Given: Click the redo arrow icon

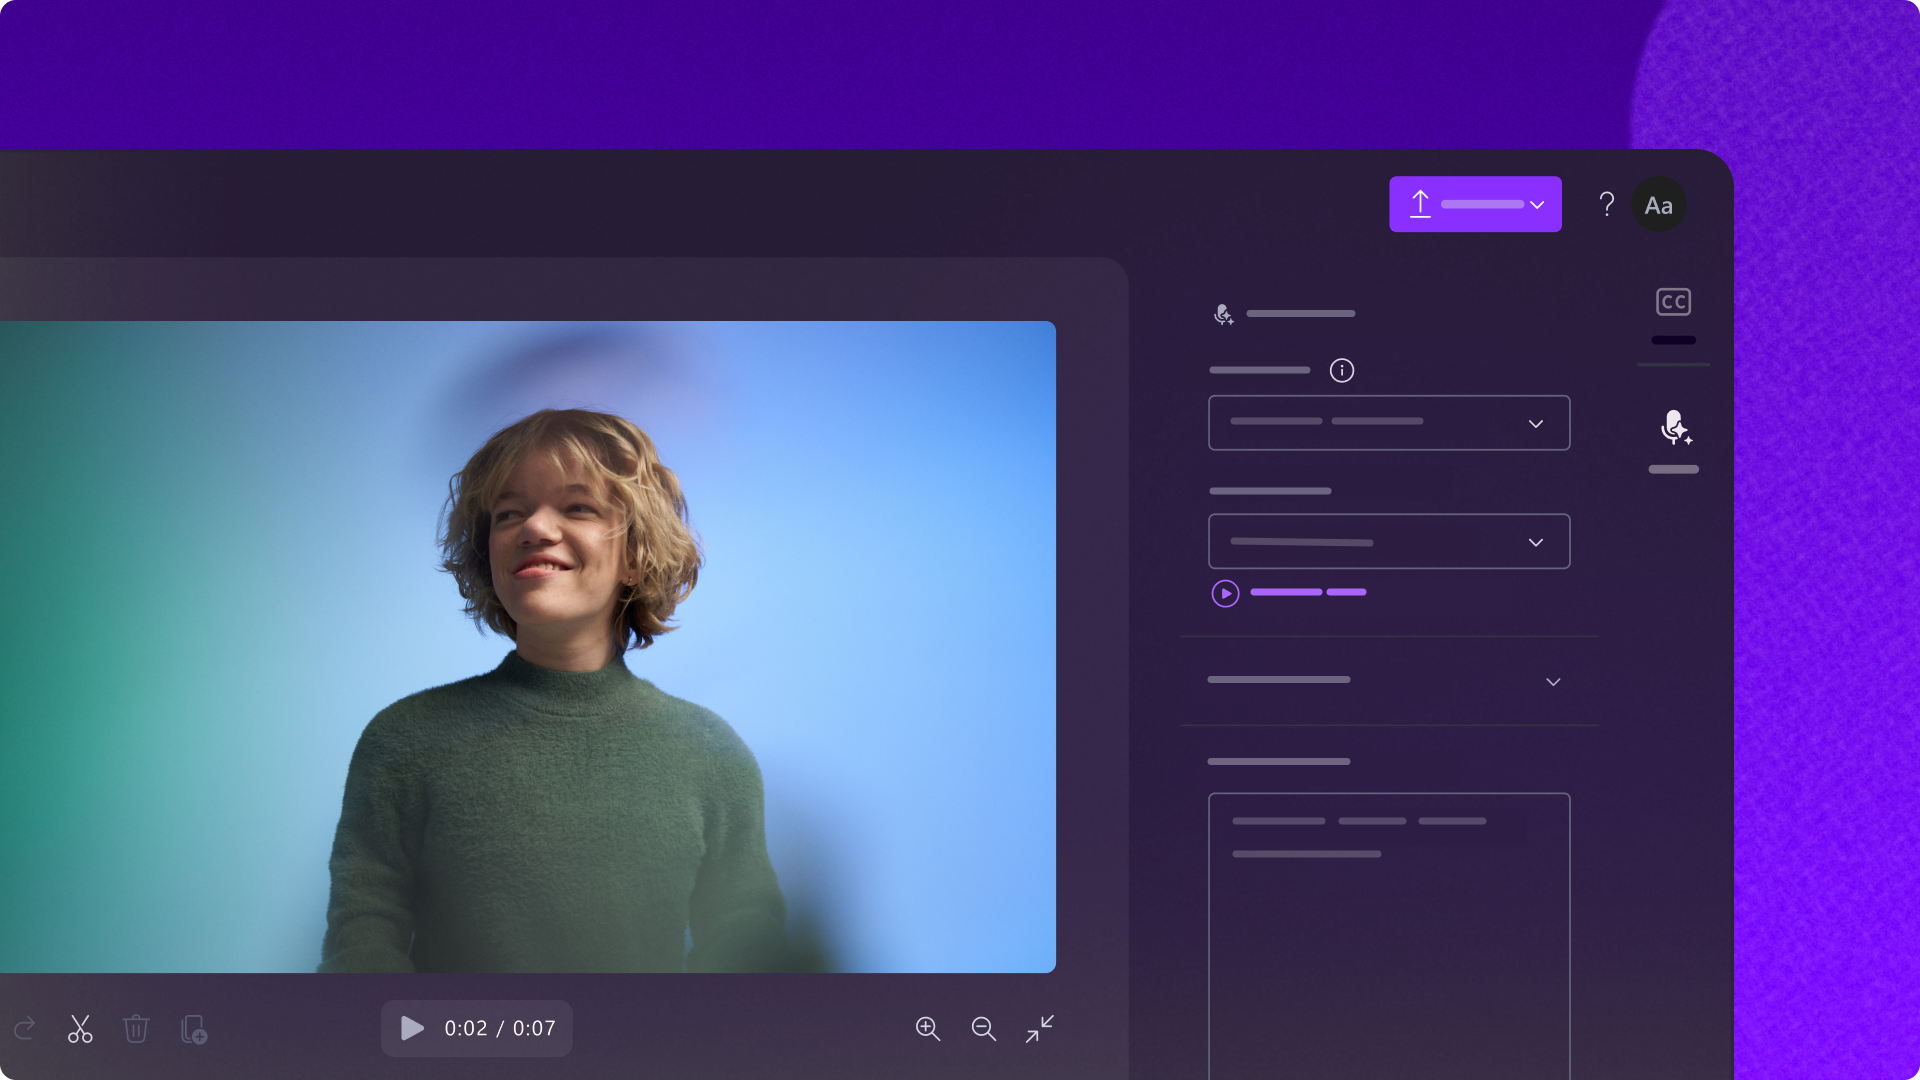Looking at the screenshot, I should click(x=24, y=1029).
